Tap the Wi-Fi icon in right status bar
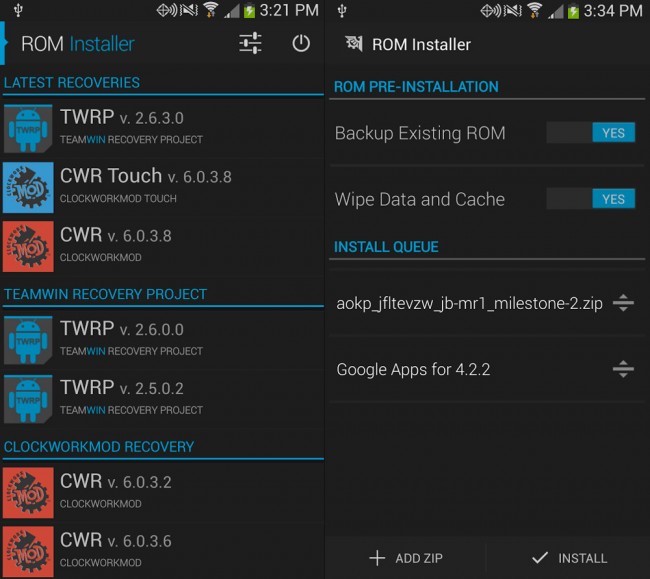 coord(534,10)
